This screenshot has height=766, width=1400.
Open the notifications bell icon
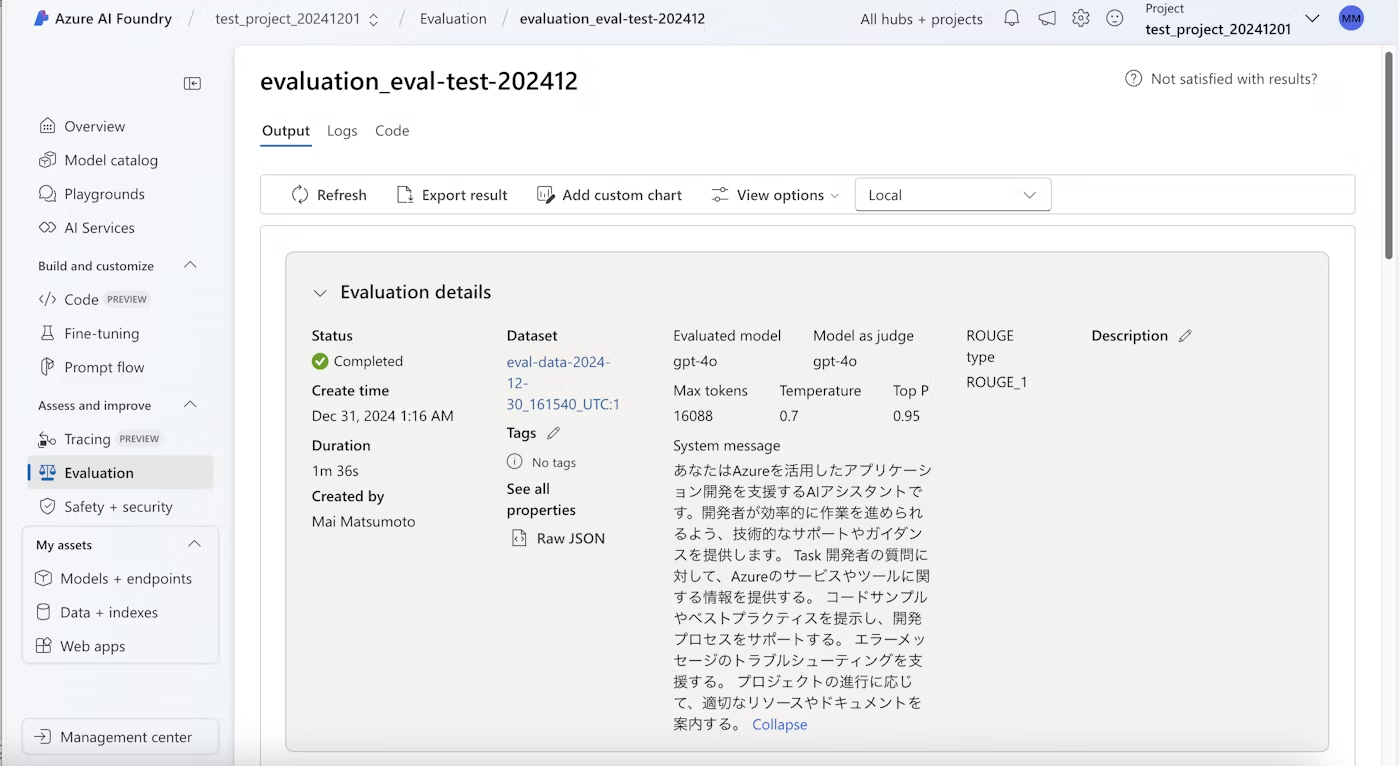[1012, 18]
